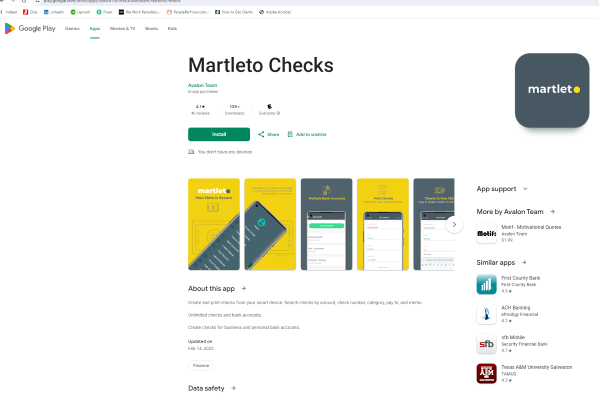This screenshot has width=599, height=398.
Task: Click the 10K+ Downloads text
Action: pyautogui.click(x=235, y=110)
